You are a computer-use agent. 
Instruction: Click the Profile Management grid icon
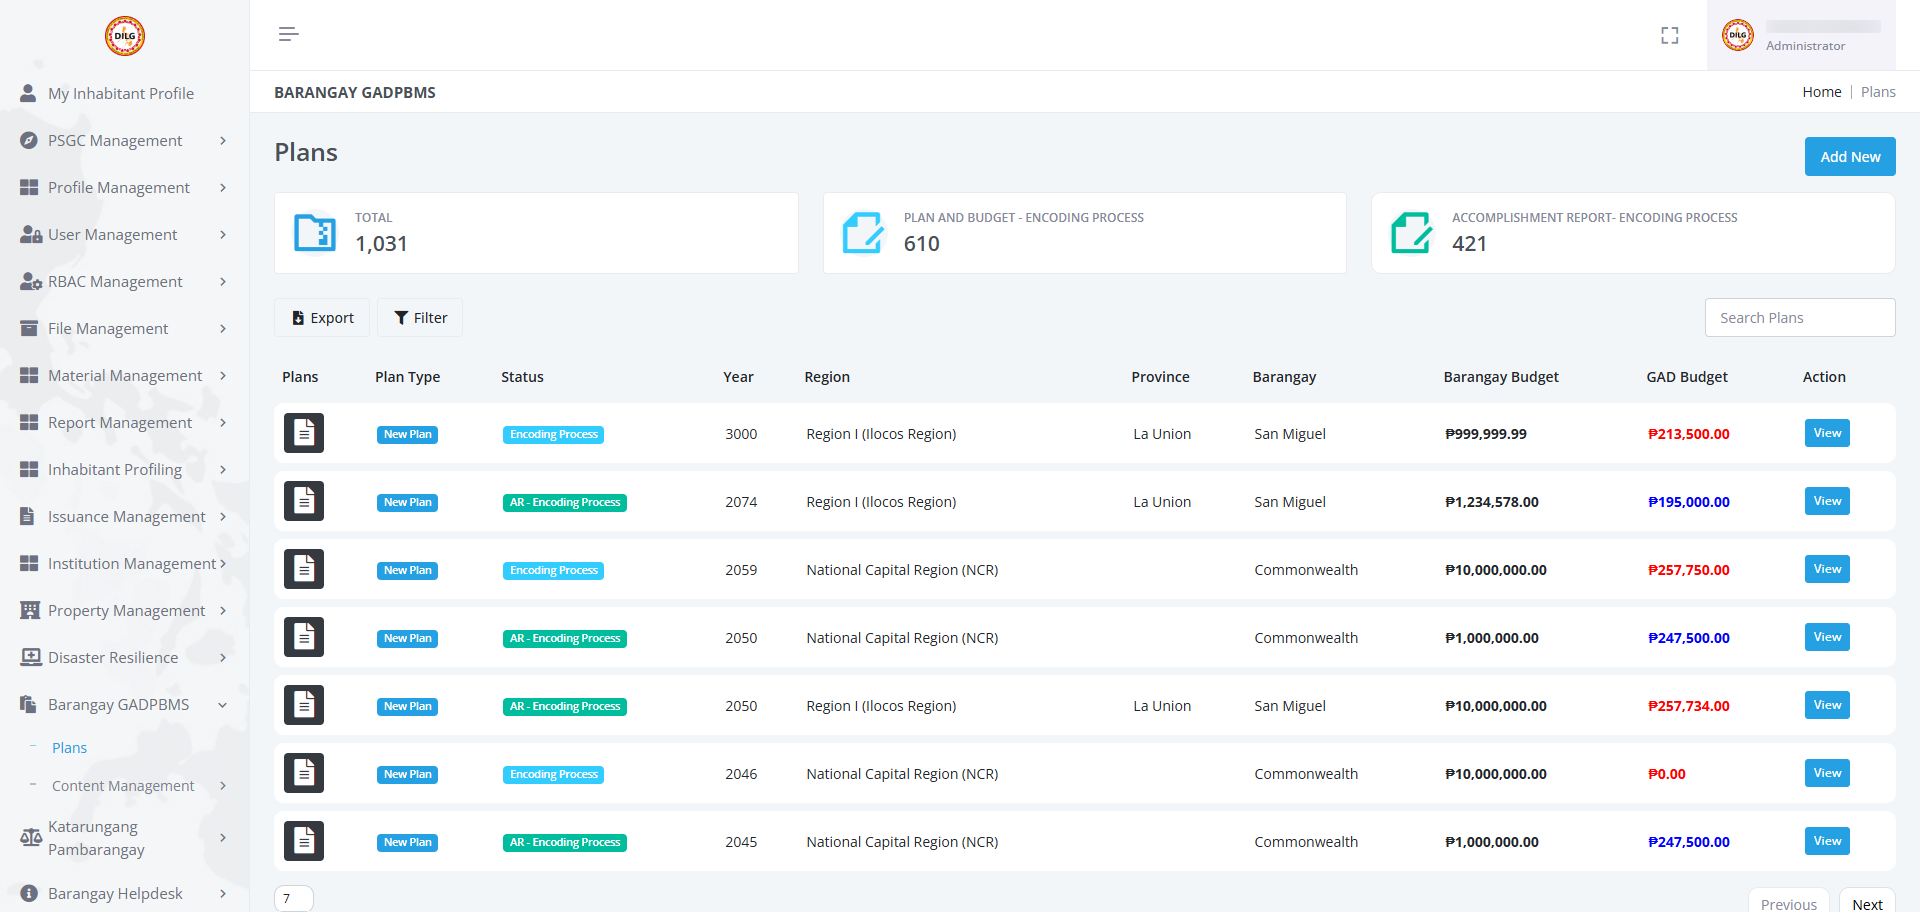pyautogui.click(x=29, y=187)
